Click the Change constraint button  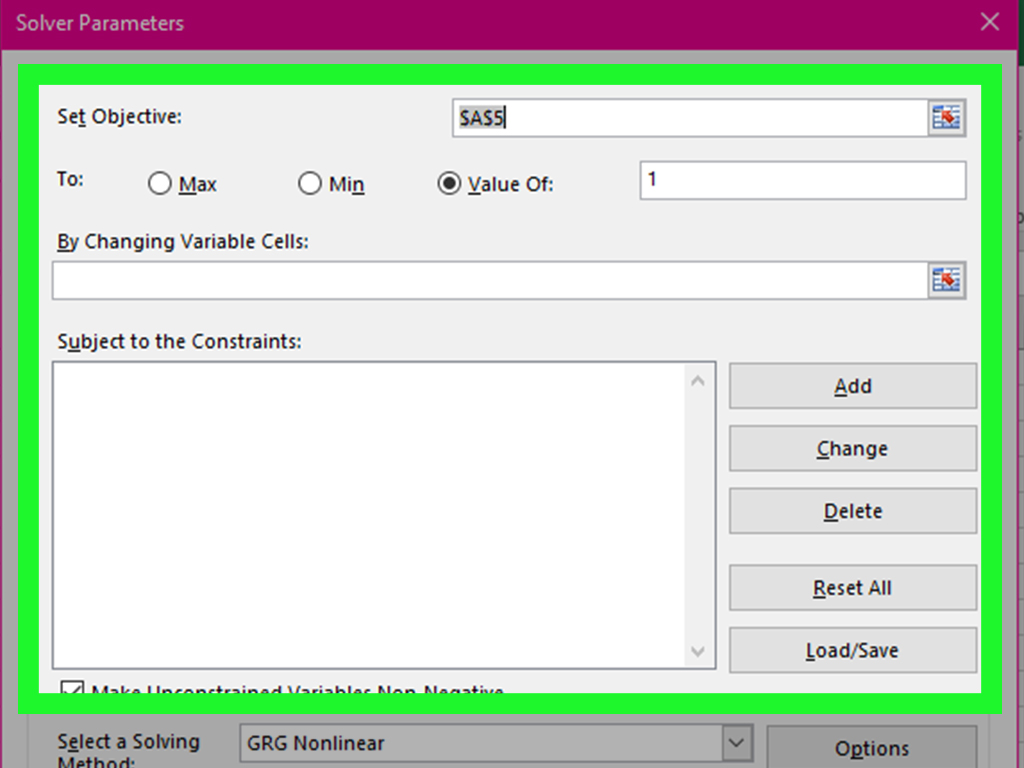pos(853,449)
